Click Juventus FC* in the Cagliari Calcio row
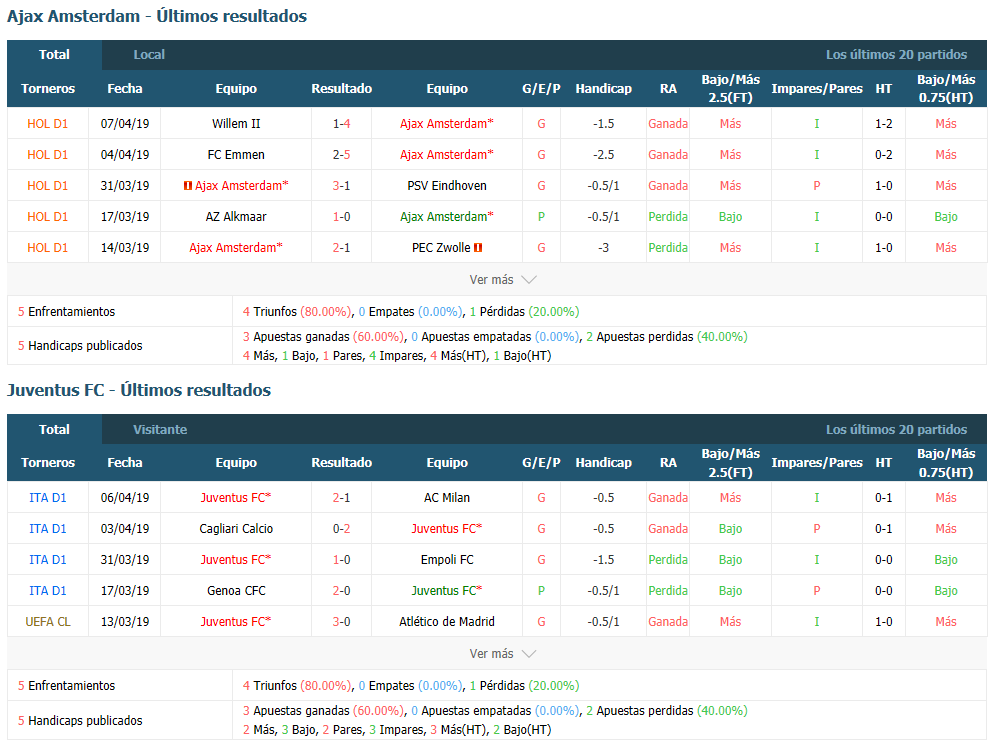The height and width of the screenshot is (747, 993). point(446,529)
